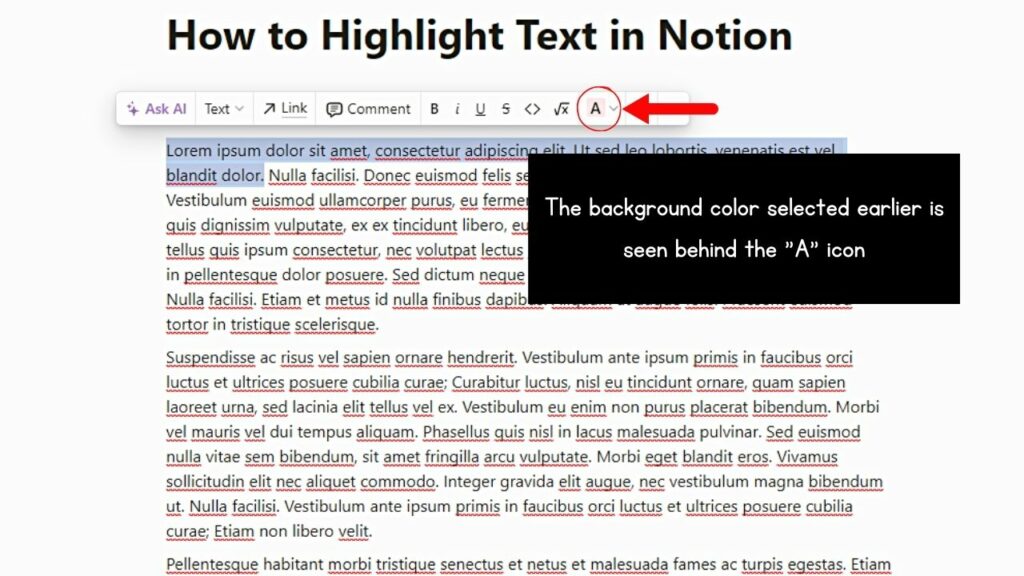This screenshot has width=1024, height=576.
Task: Click the speech bubble Comment icon
Action: click(x=334, y=109)
